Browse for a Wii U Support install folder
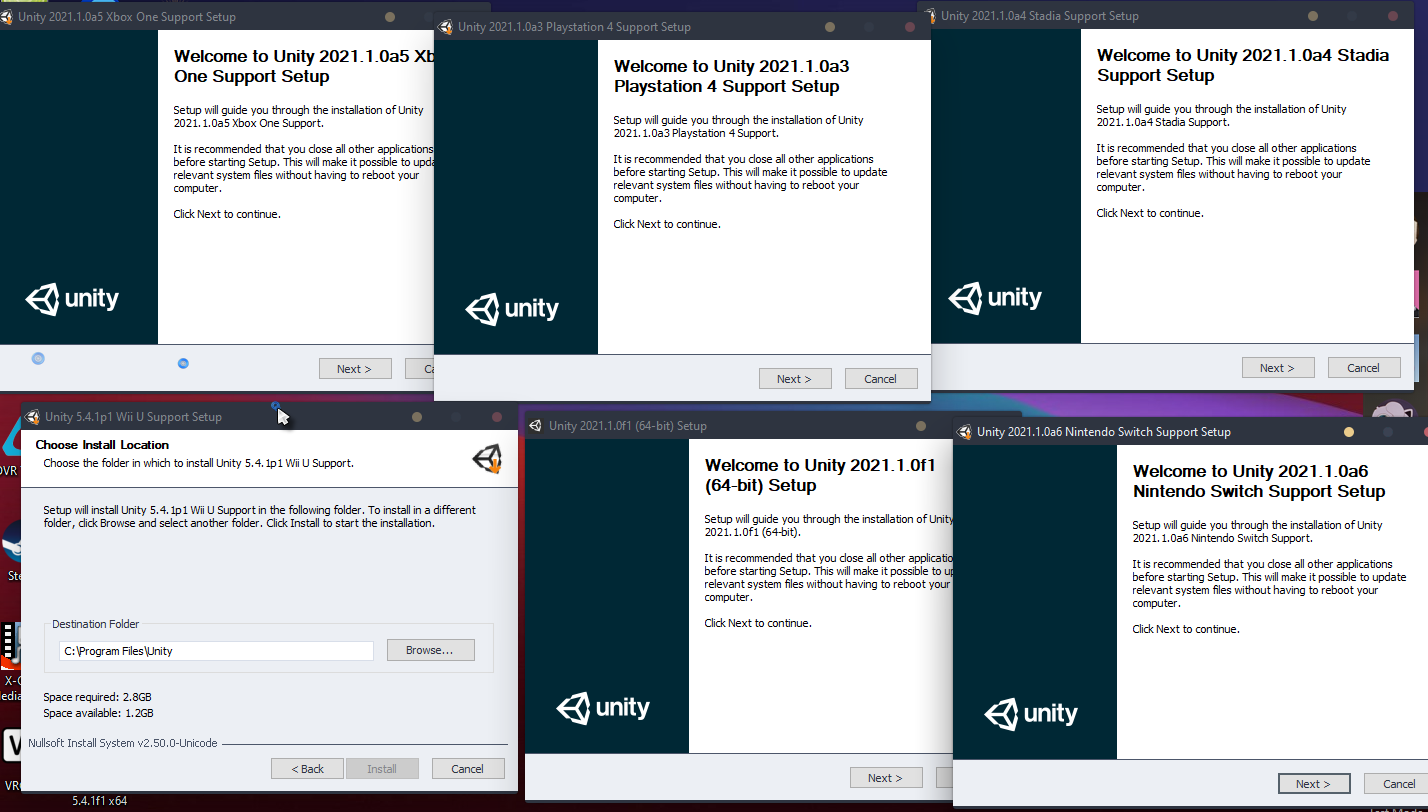The image size is (1428, 812). [x=430, y=650]
